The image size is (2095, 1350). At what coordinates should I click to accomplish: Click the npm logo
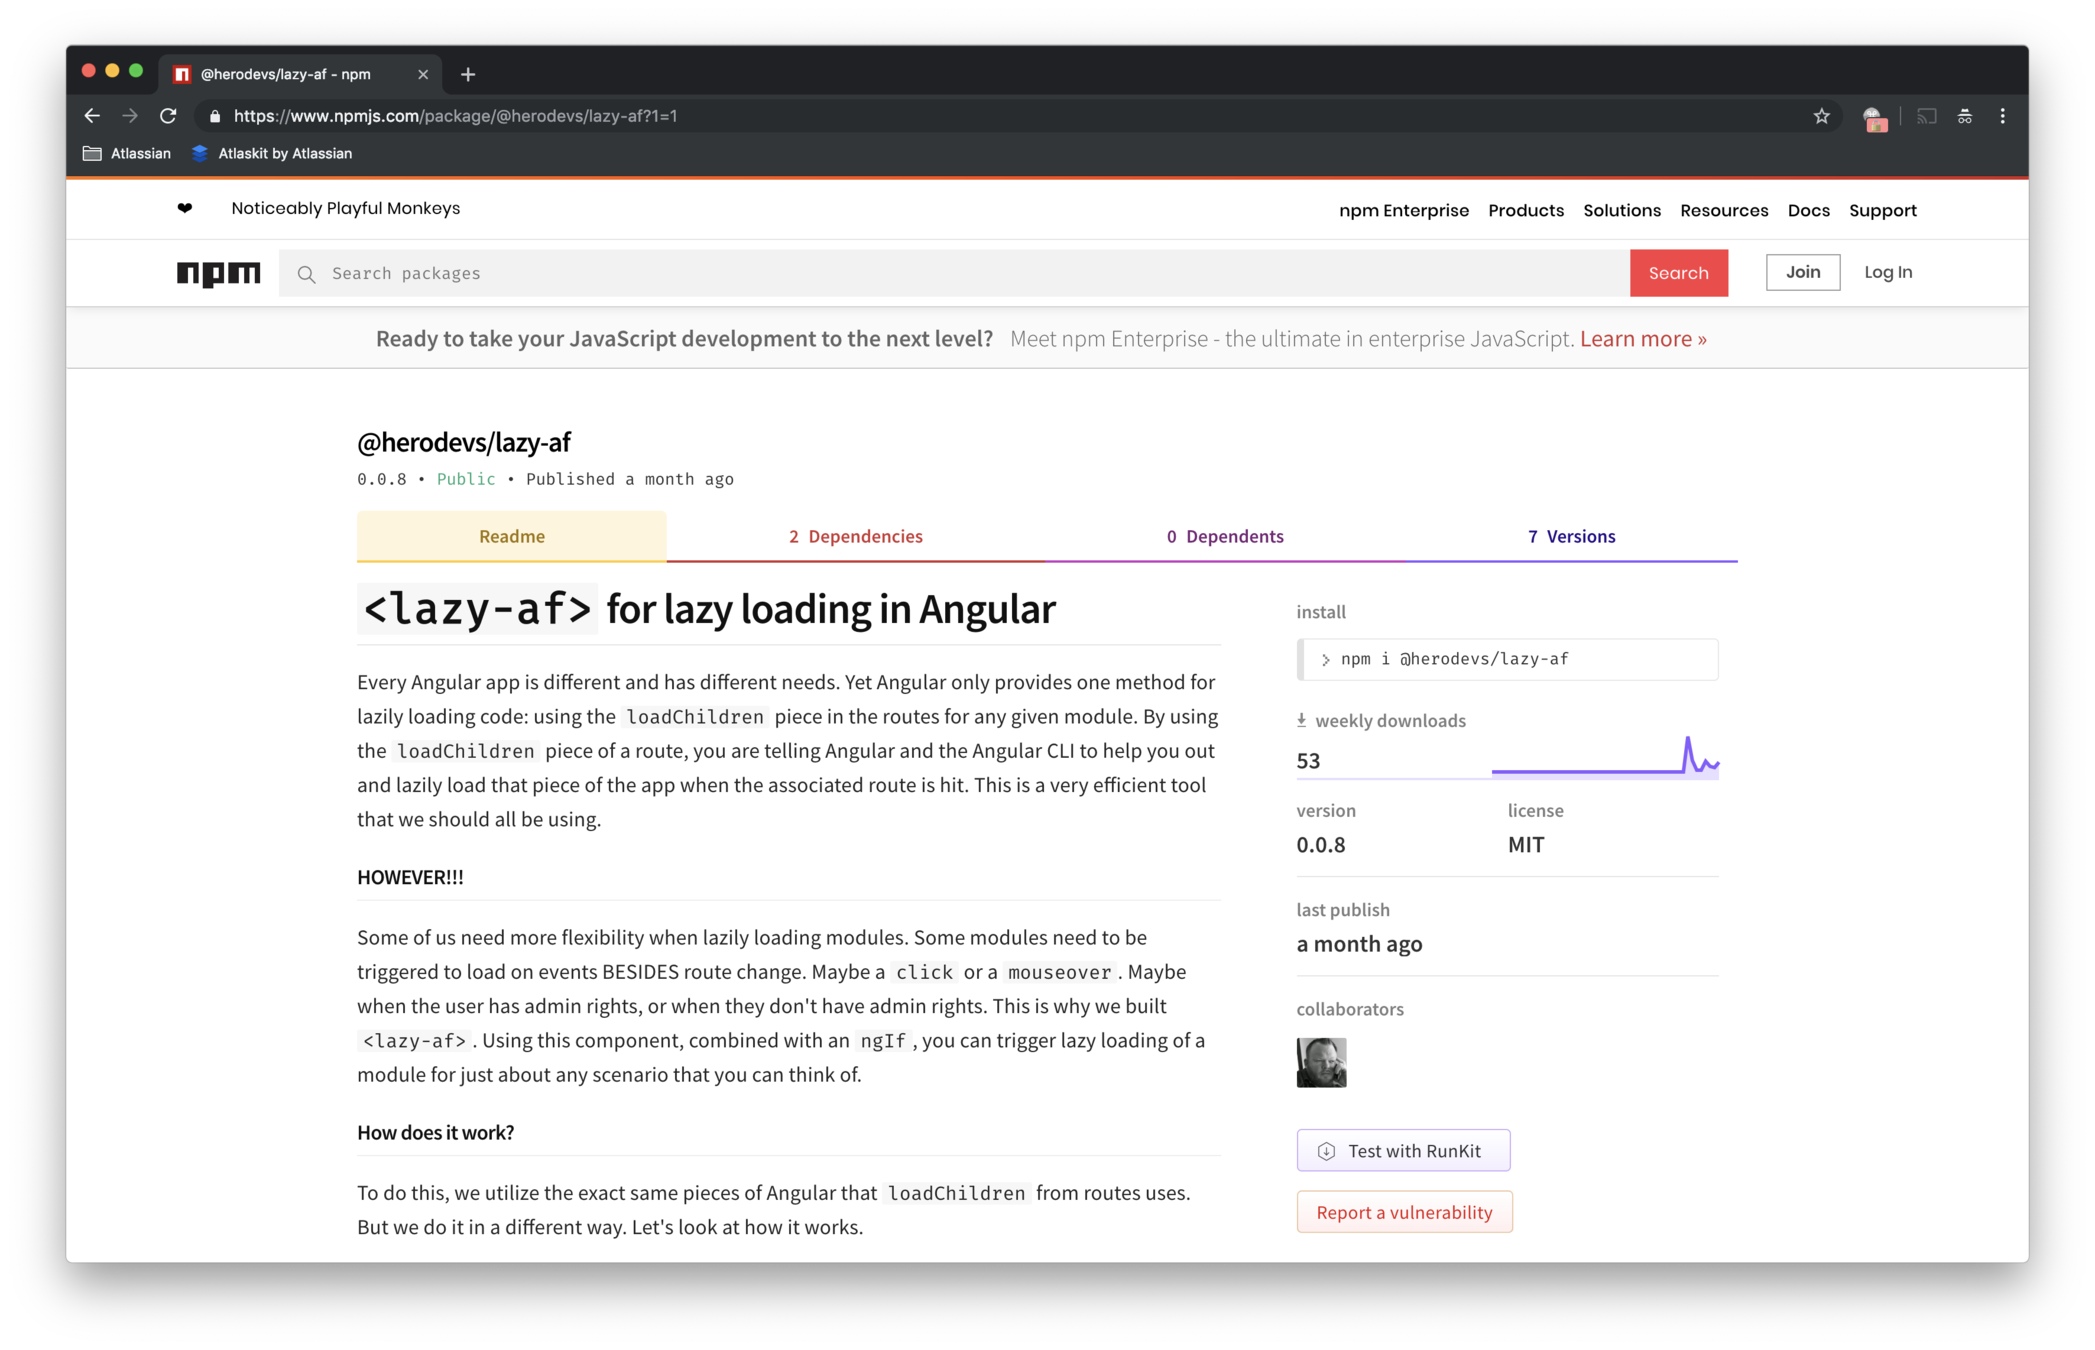[x=218, y=273]
